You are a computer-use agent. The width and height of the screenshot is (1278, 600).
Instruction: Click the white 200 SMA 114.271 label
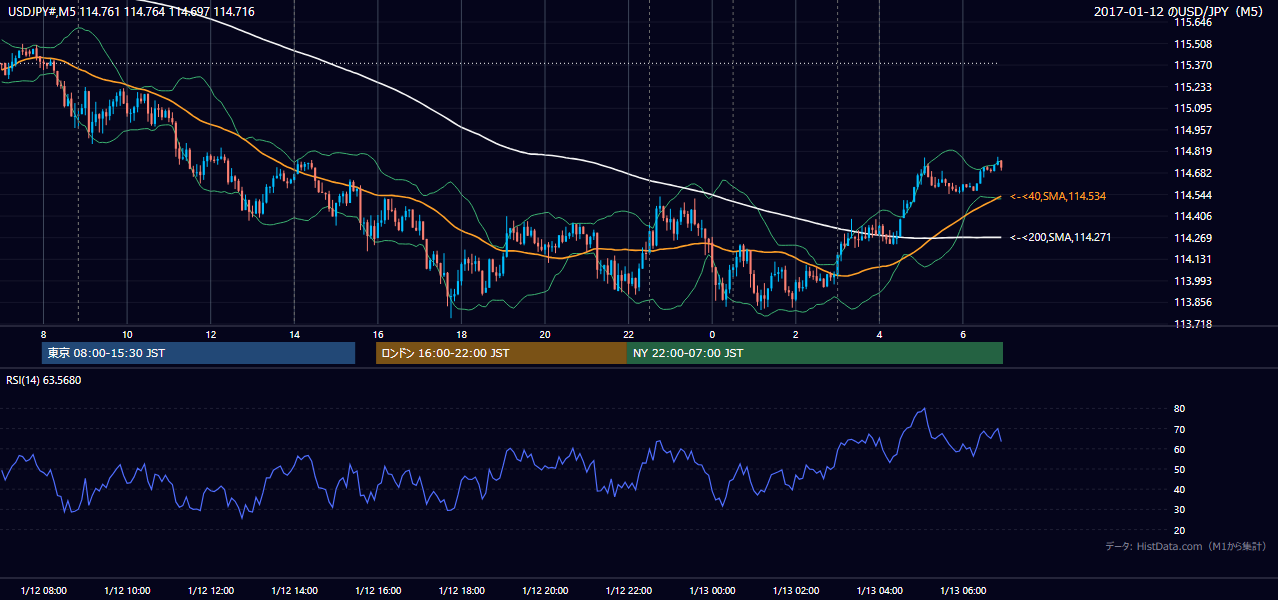click(x=1061, y=238)
